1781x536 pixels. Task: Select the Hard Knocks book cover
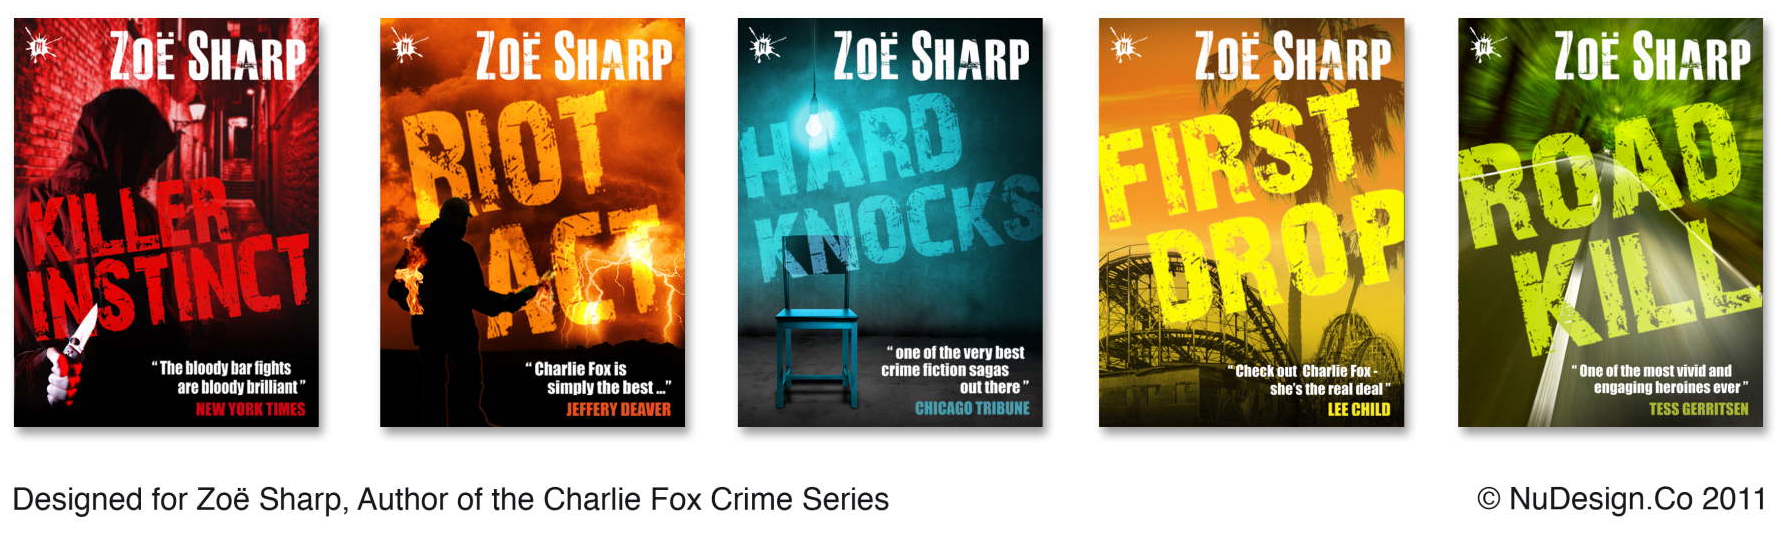point(890,222)
